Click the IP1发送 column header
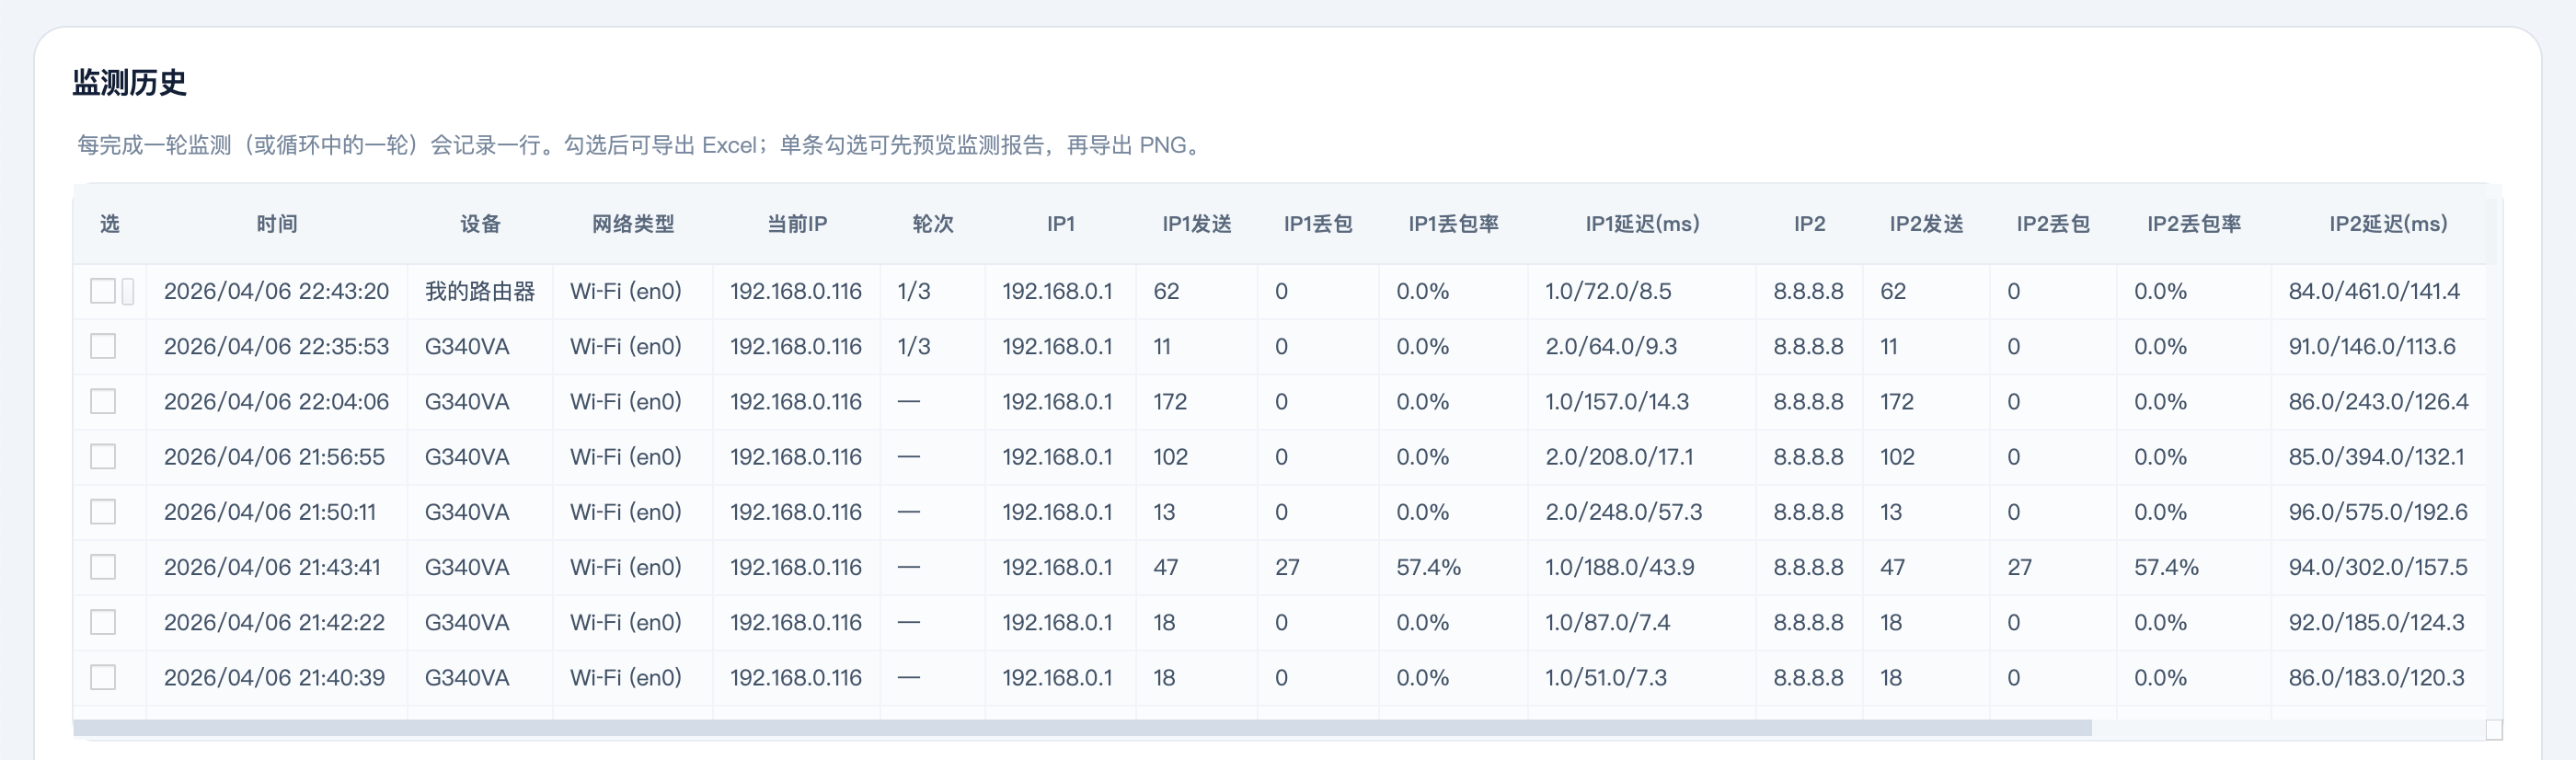 tap(1197, 224)
